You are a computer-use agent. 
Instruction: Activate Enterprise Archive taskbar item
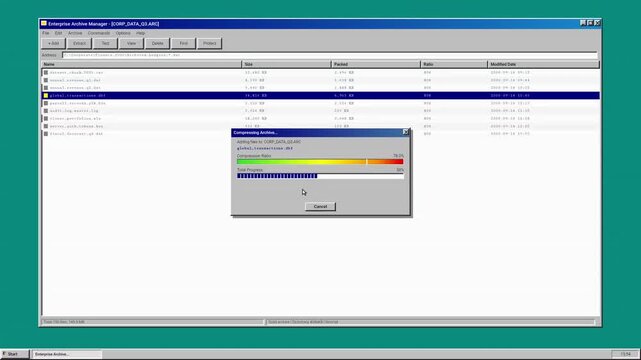(67, 354)
